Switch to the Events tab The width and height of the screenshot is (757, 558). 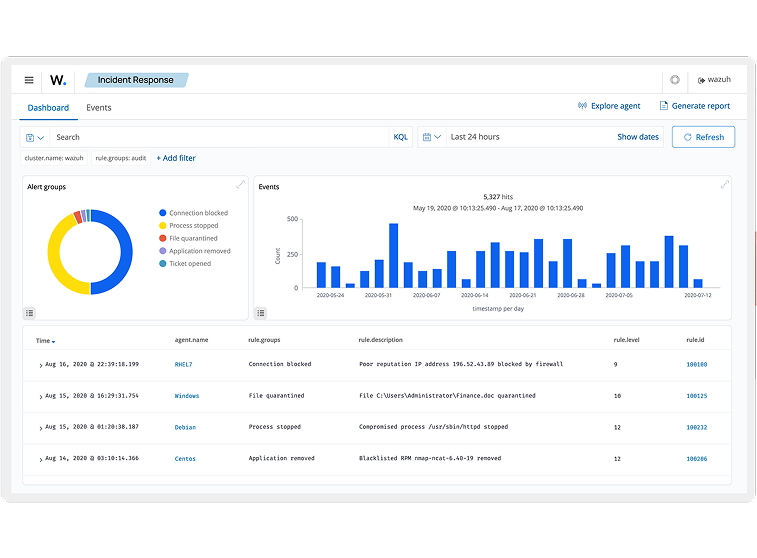[99, 107]
